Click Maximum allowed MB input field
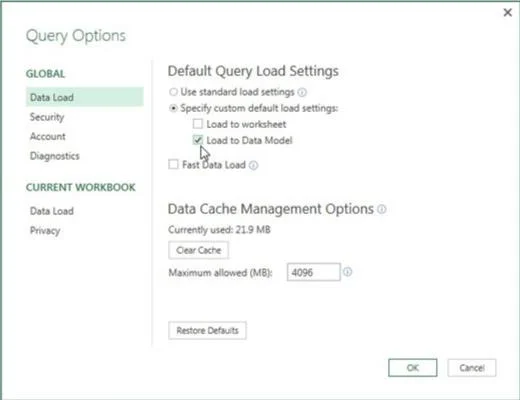Screen dimensions: 520x400 (x=313, y=272)
